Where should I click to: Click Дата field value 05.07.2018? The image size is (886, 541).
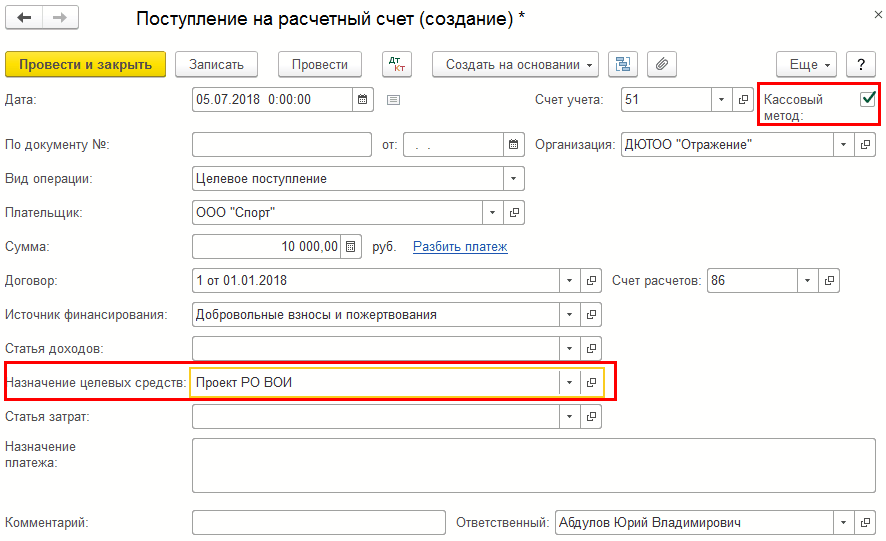click(x=272, y=99)
